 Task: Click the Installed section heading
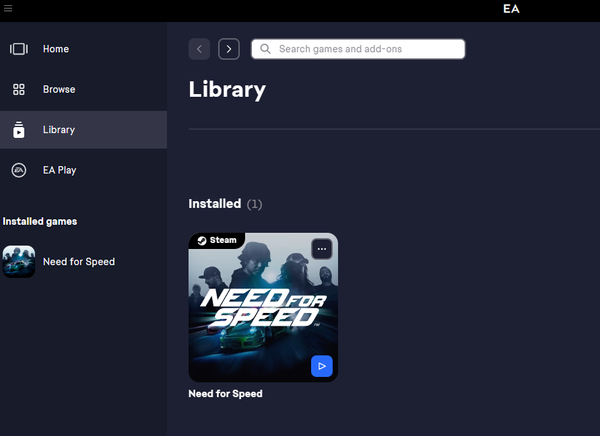click(215, 204)
